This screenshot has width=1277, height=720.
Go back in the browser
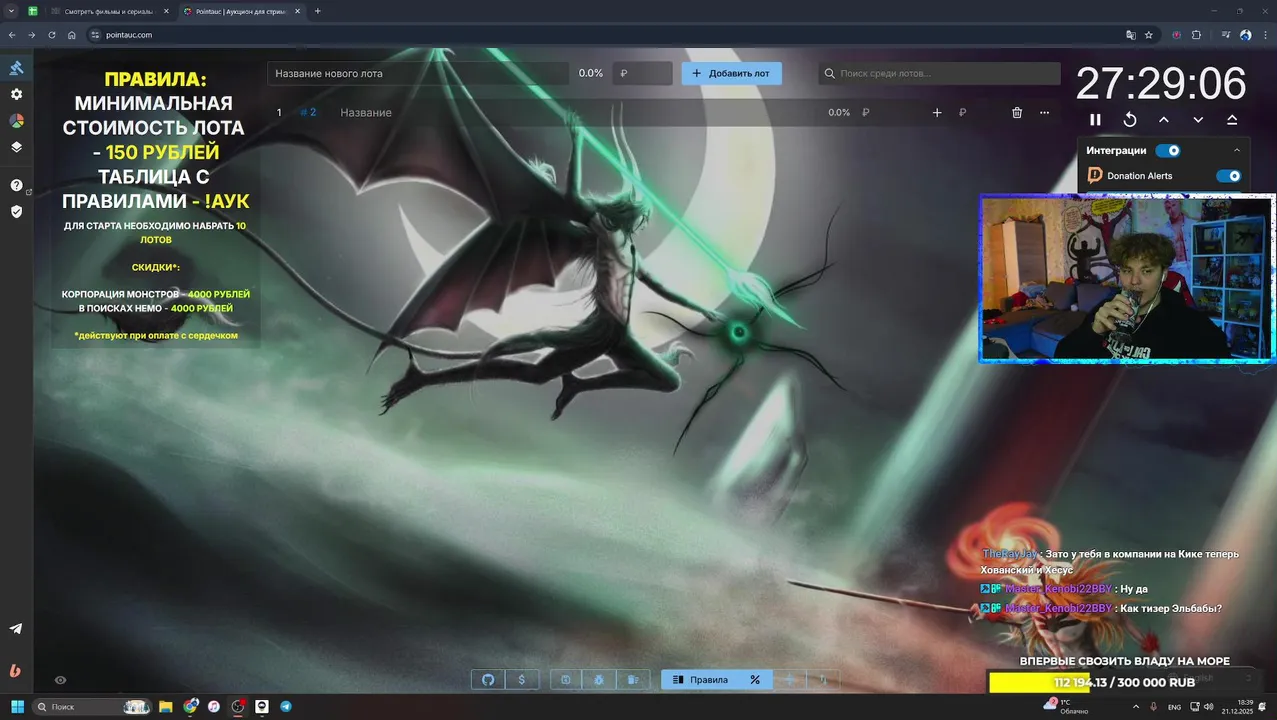[12, 35]
